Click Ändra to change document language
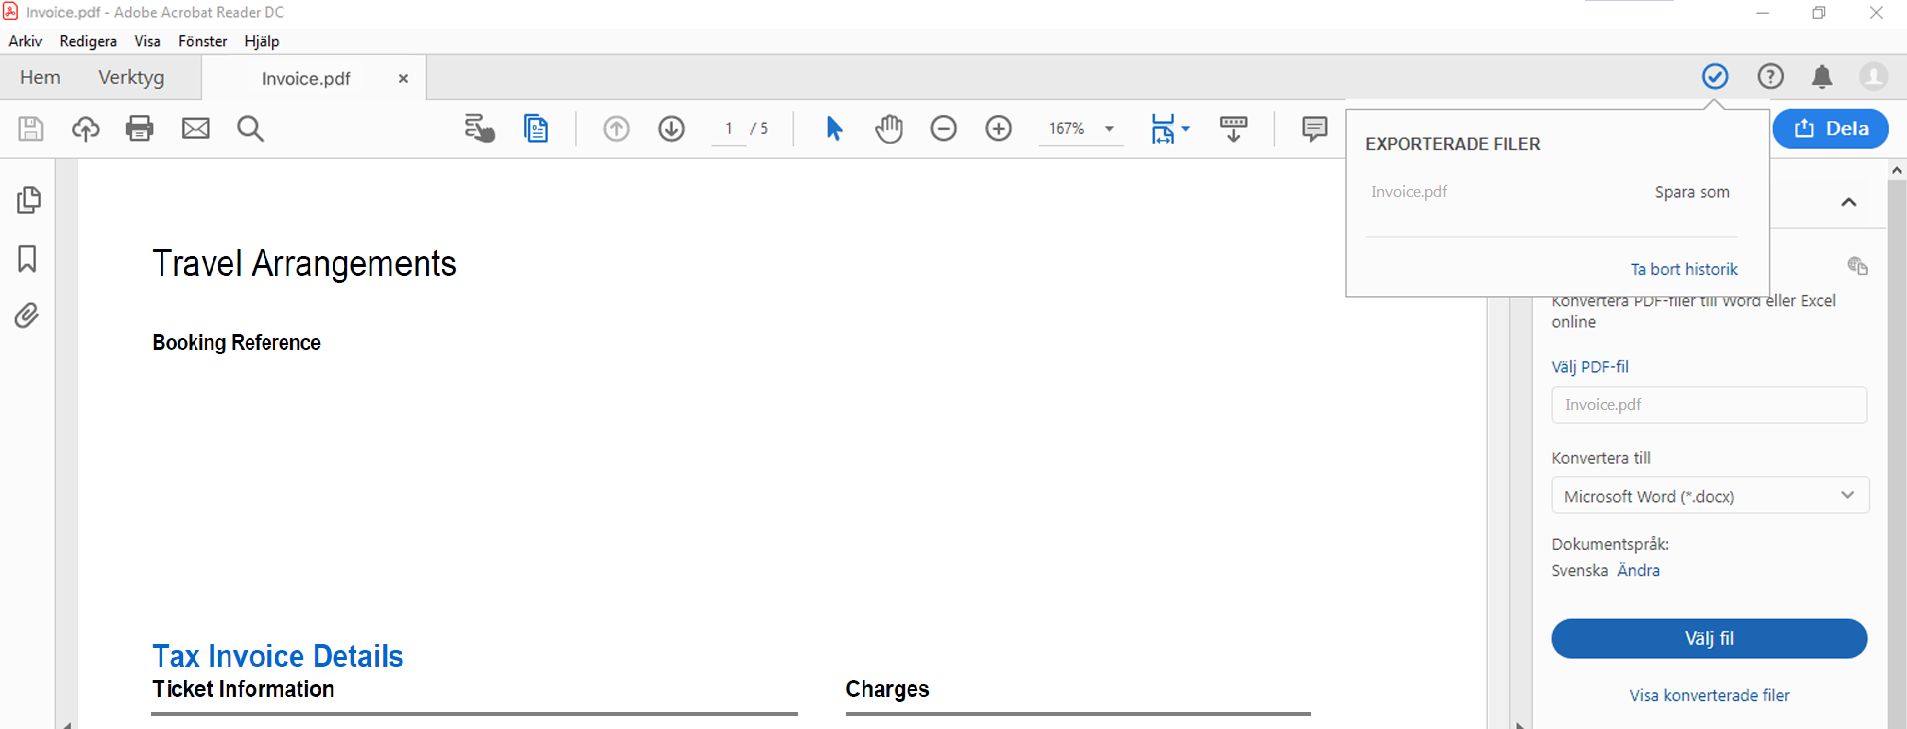The height and width of the screenshot is (729, 1907). tap(1640, 570)
